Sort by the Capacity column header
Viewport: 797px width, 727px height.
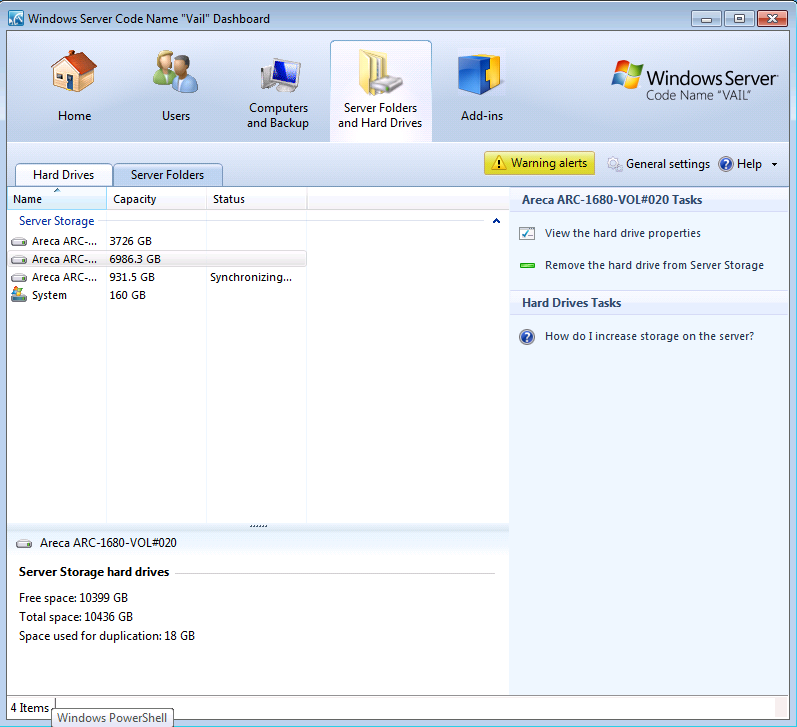click(x=156, y=199)
